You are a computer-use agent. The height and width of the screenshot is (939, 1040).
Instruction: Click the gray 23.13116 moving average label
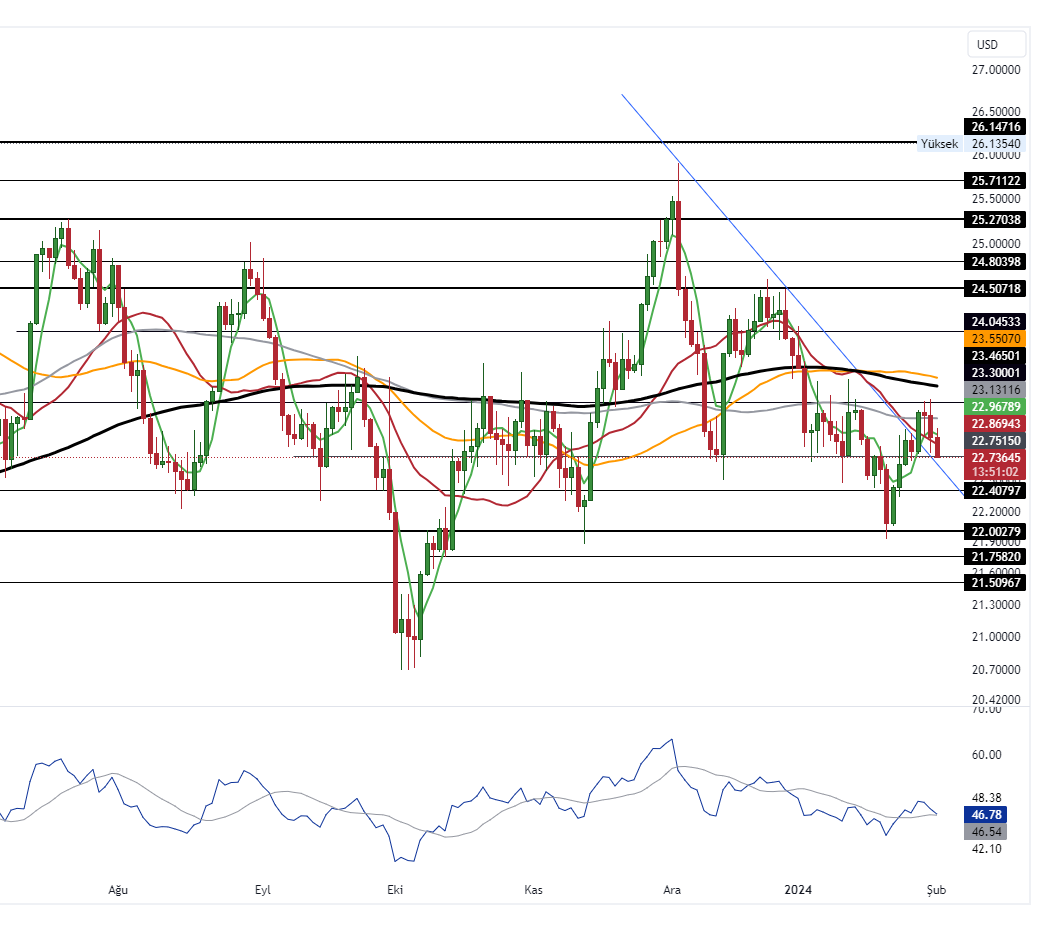[x=994, y=389]
